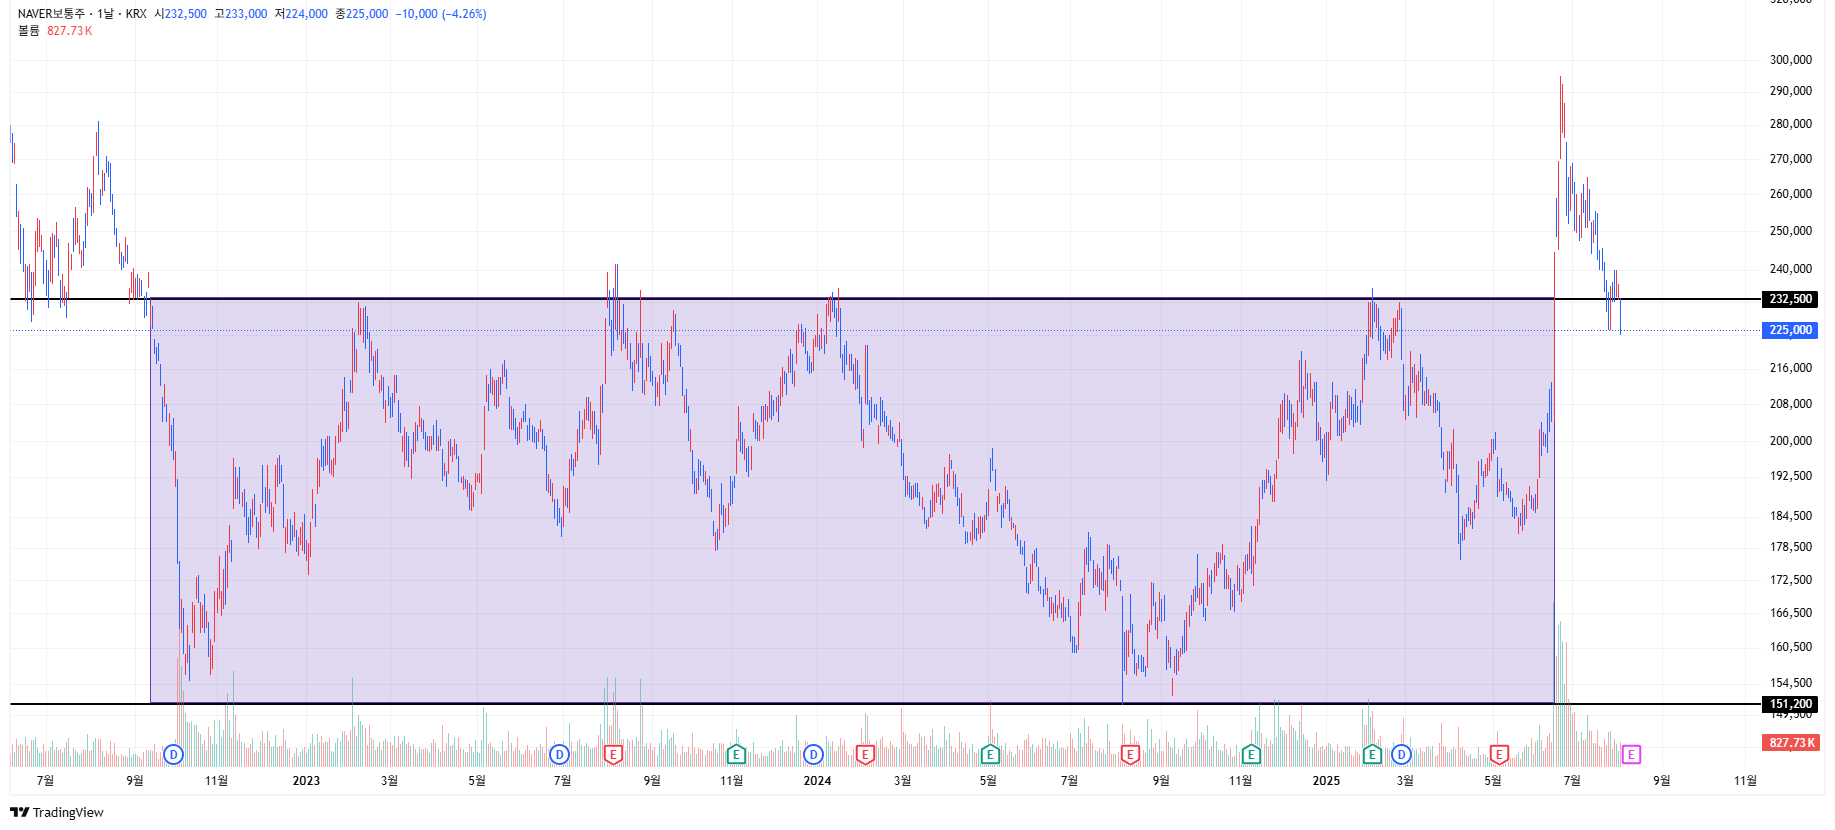1835x830 pixels.
Task: Click the green earnings marker near November 2024
Action: (1251, 754)
